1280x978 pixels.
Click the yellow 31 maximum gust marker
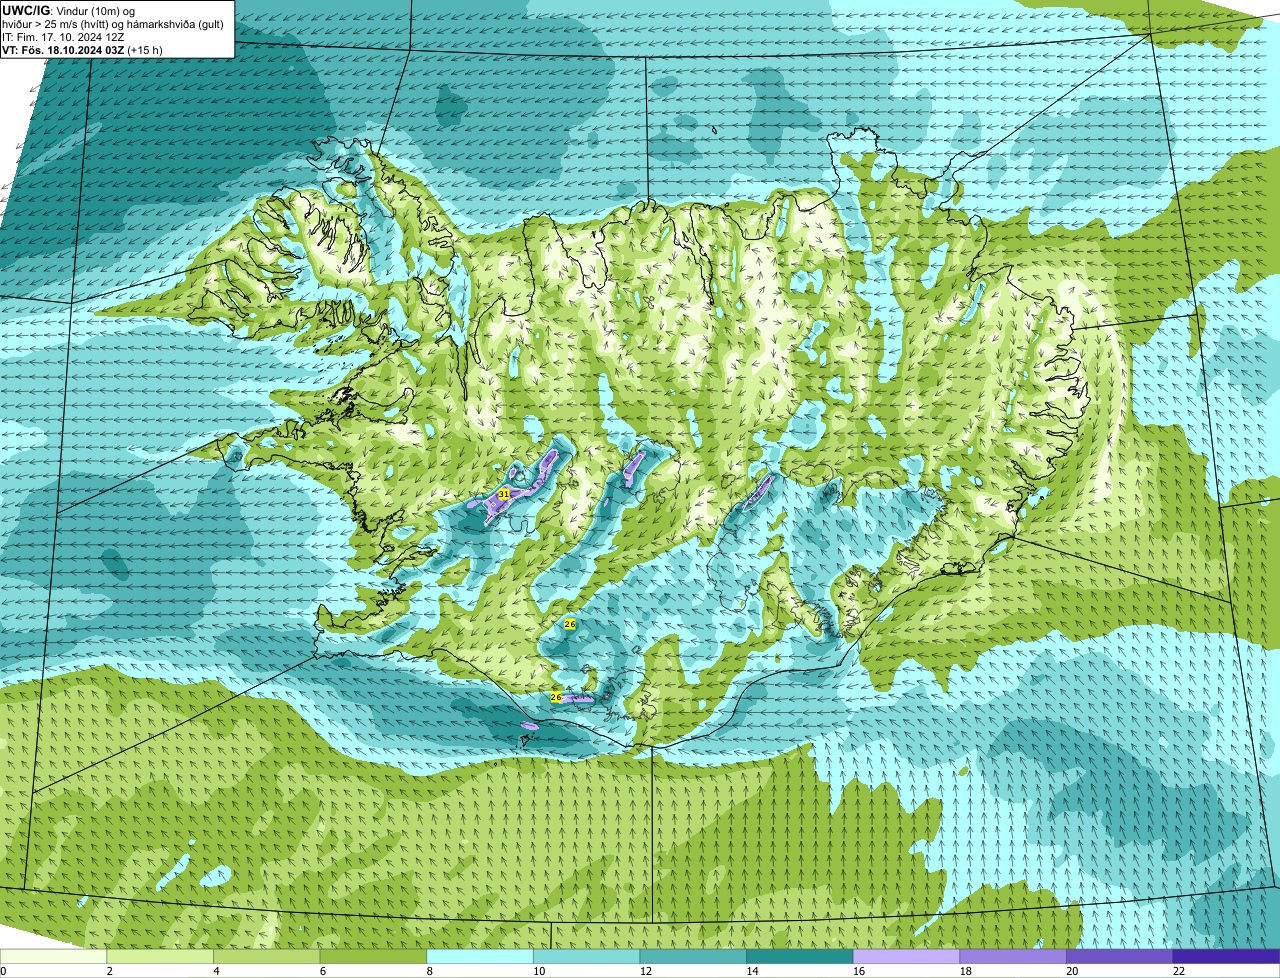tap(504, 494)
